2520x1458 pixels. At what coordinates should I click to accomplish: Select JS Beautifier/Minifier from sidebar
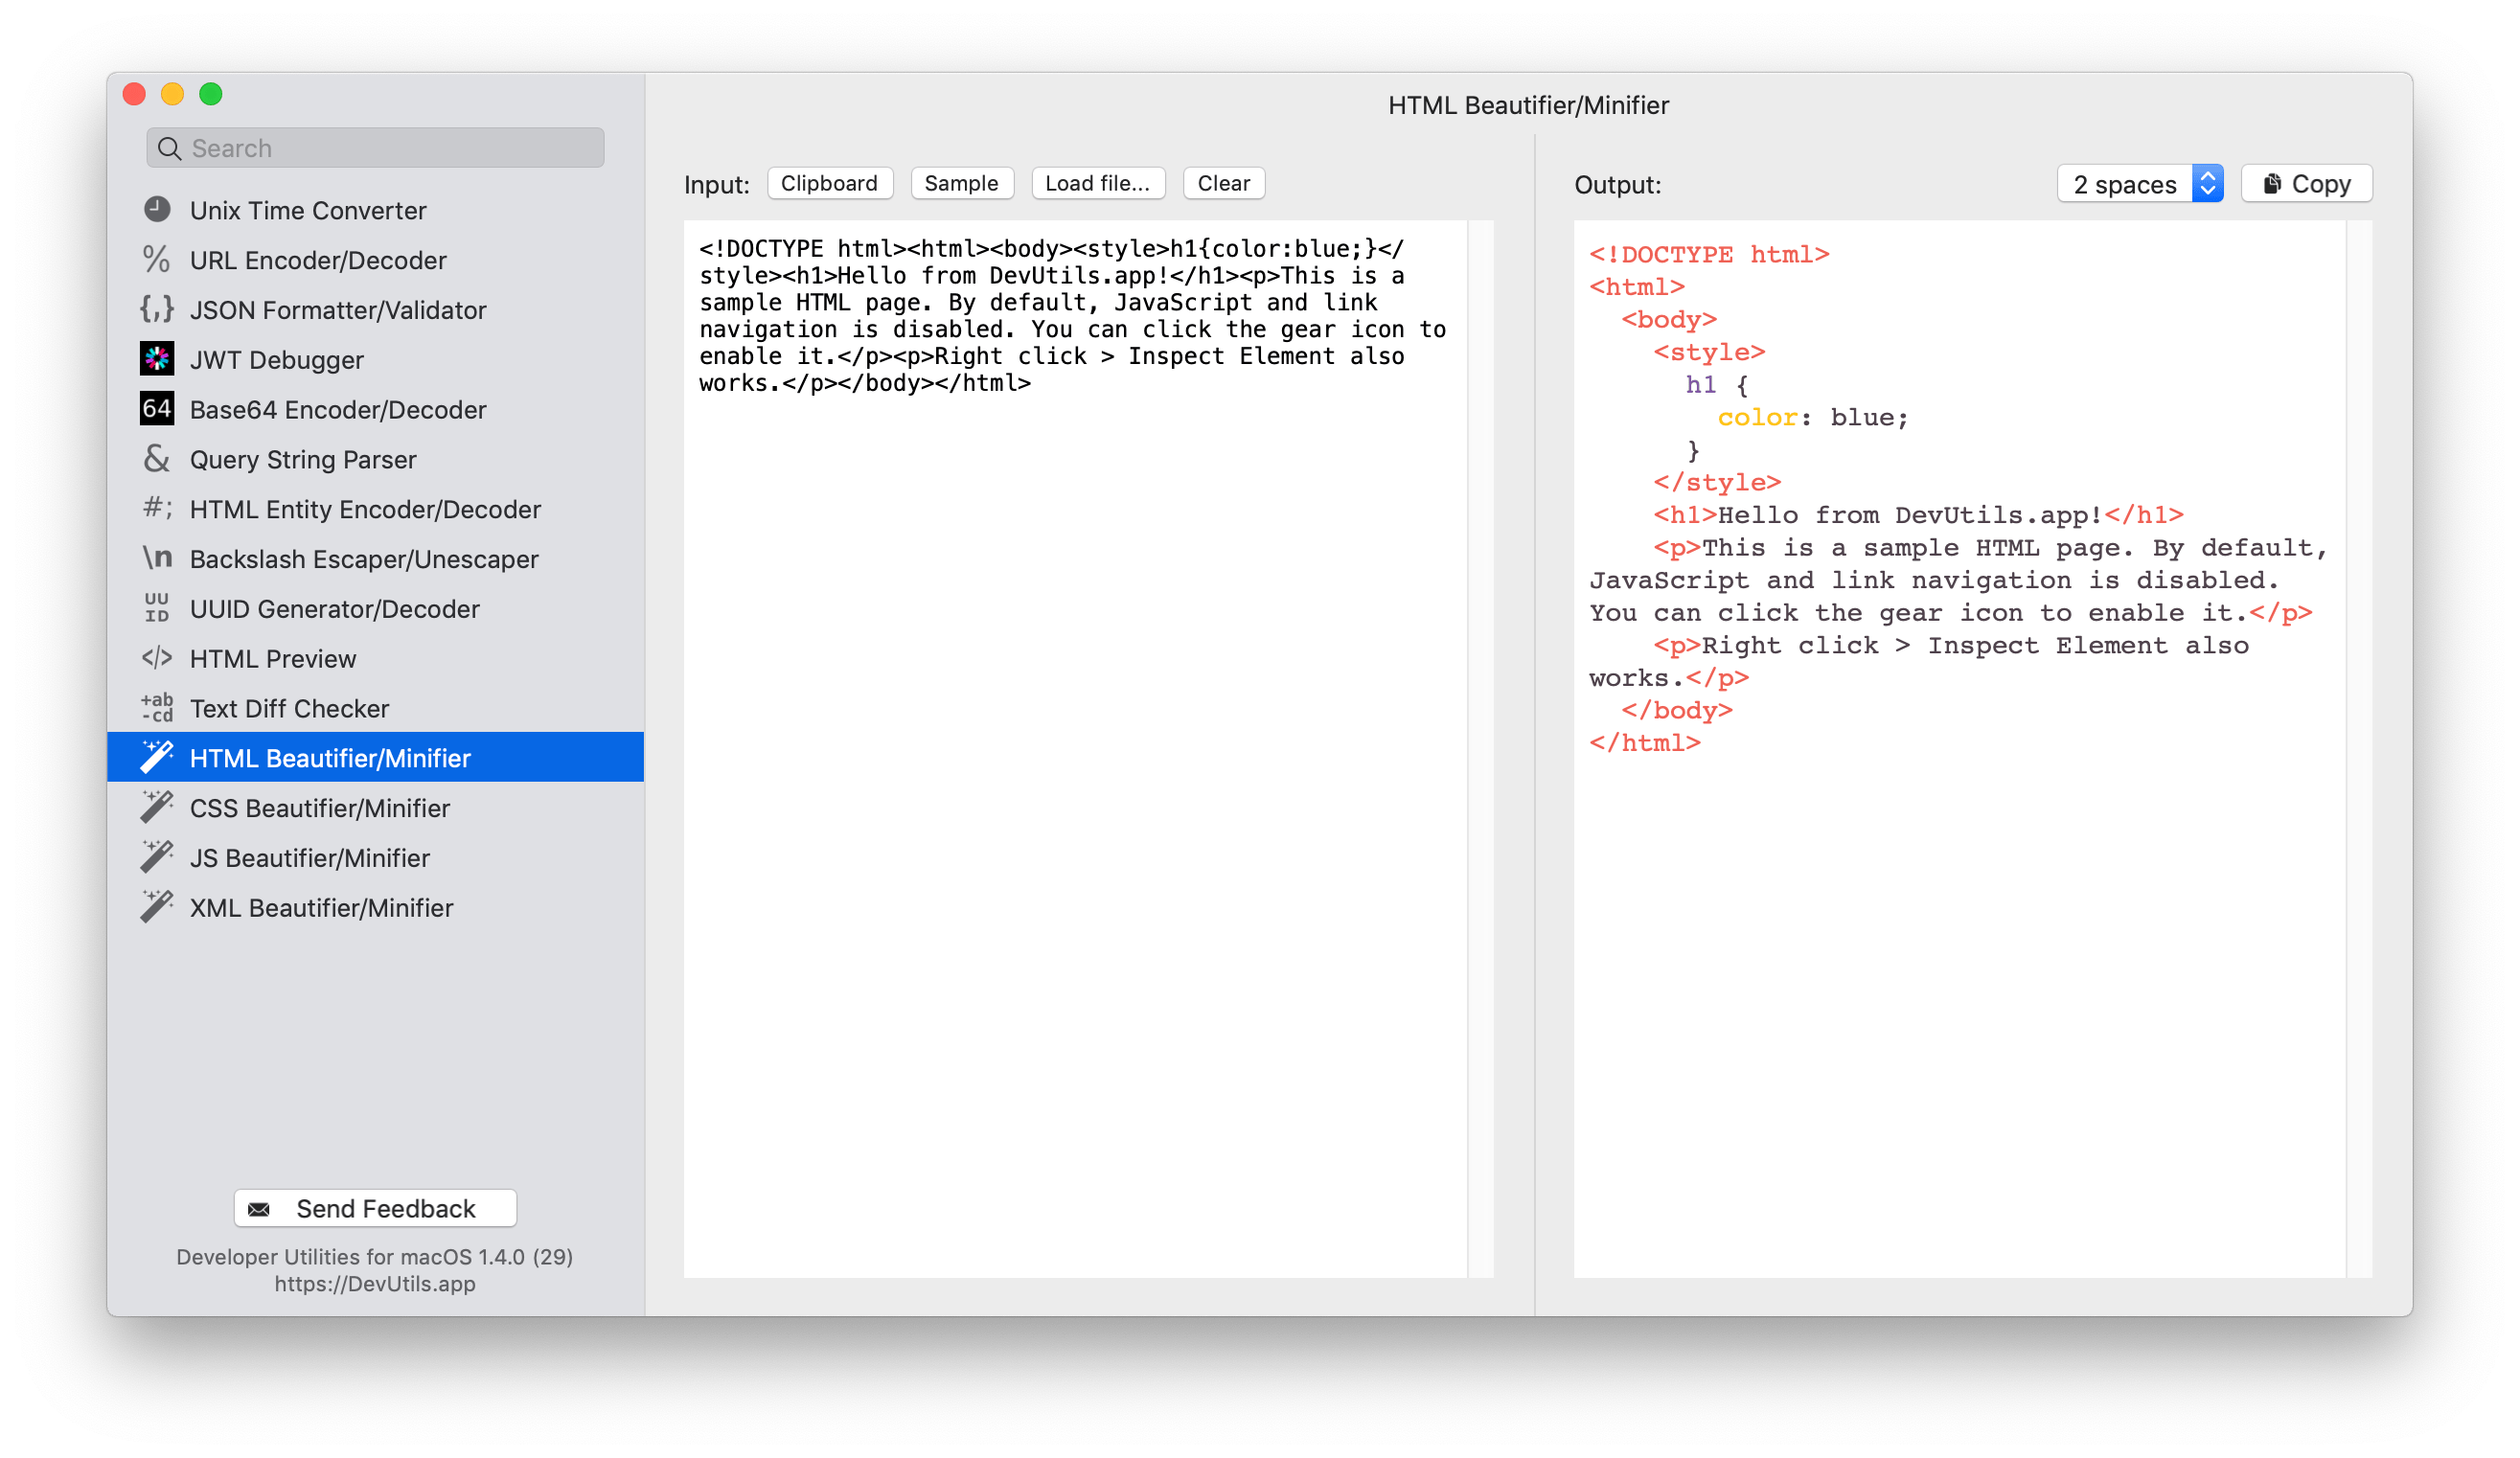[x=310, y=855]
